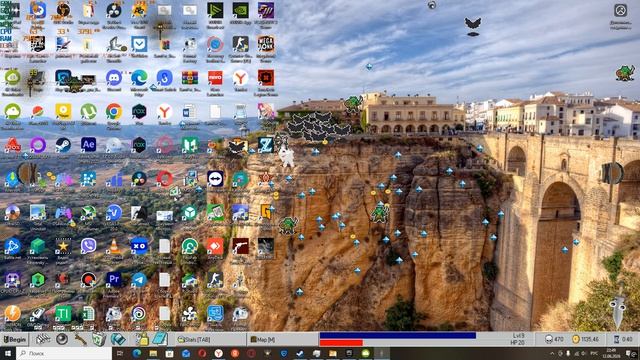Image resolution: width=640 pixels, height=360 pixels.
Task: Open Task View on the taskbar
Action: pos(120,353)
